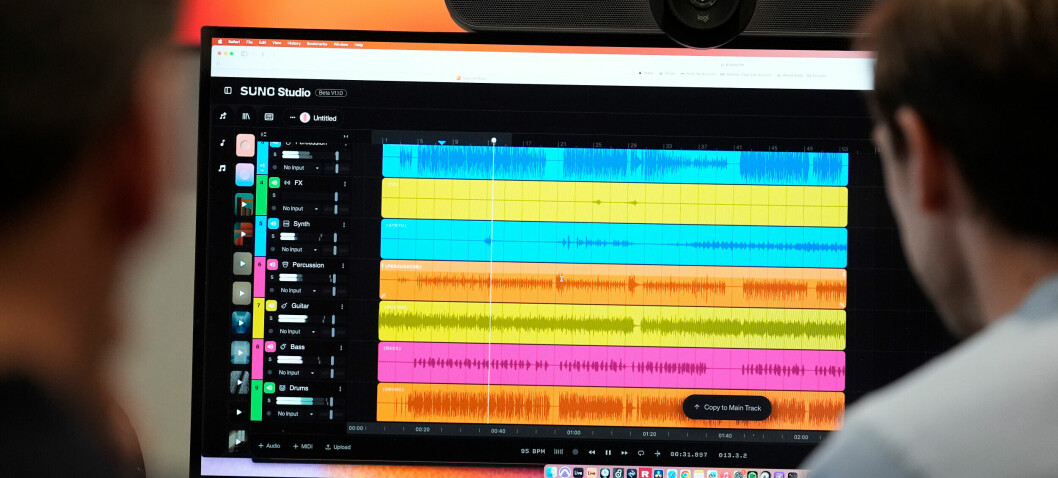Image resolution: width=1058 pixels, height=478 pixels.
Task: Open Safari File menu in menu bar
Action: coord(249,42)
